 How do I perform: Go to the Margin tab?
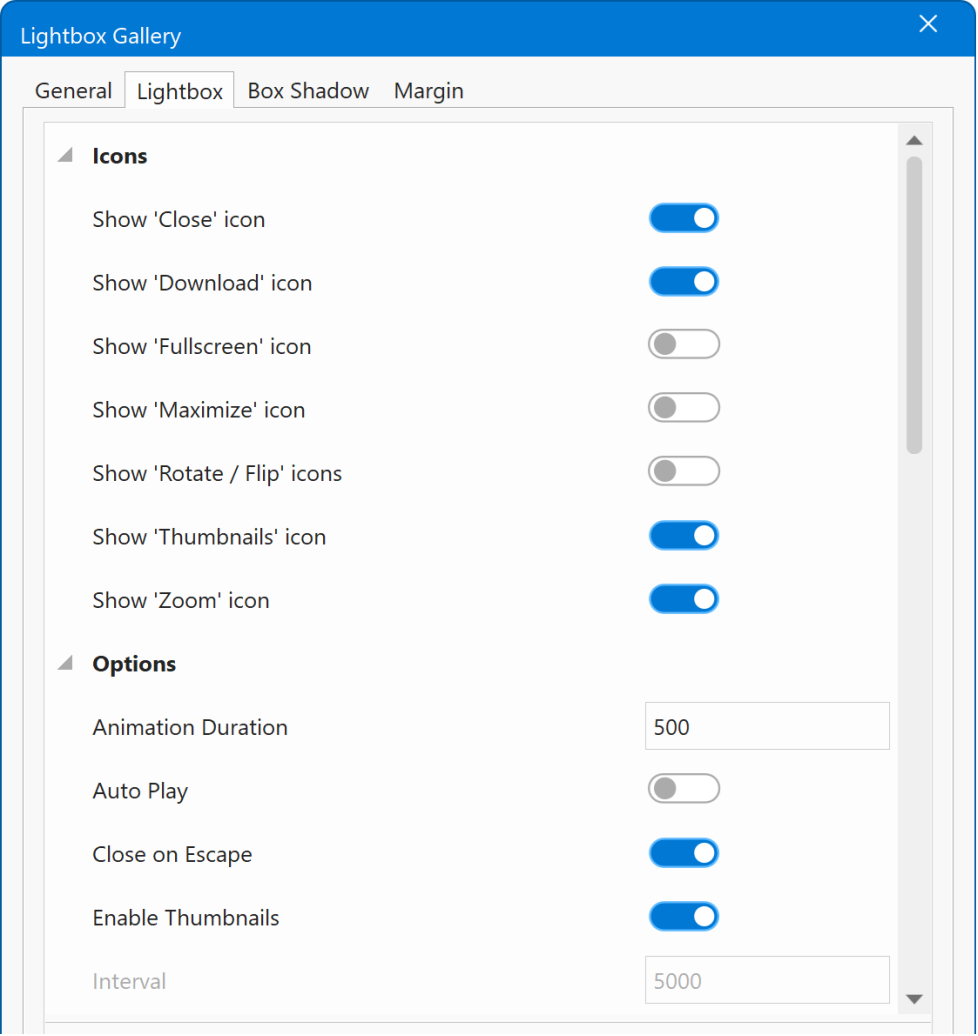(x=428, y=91)
